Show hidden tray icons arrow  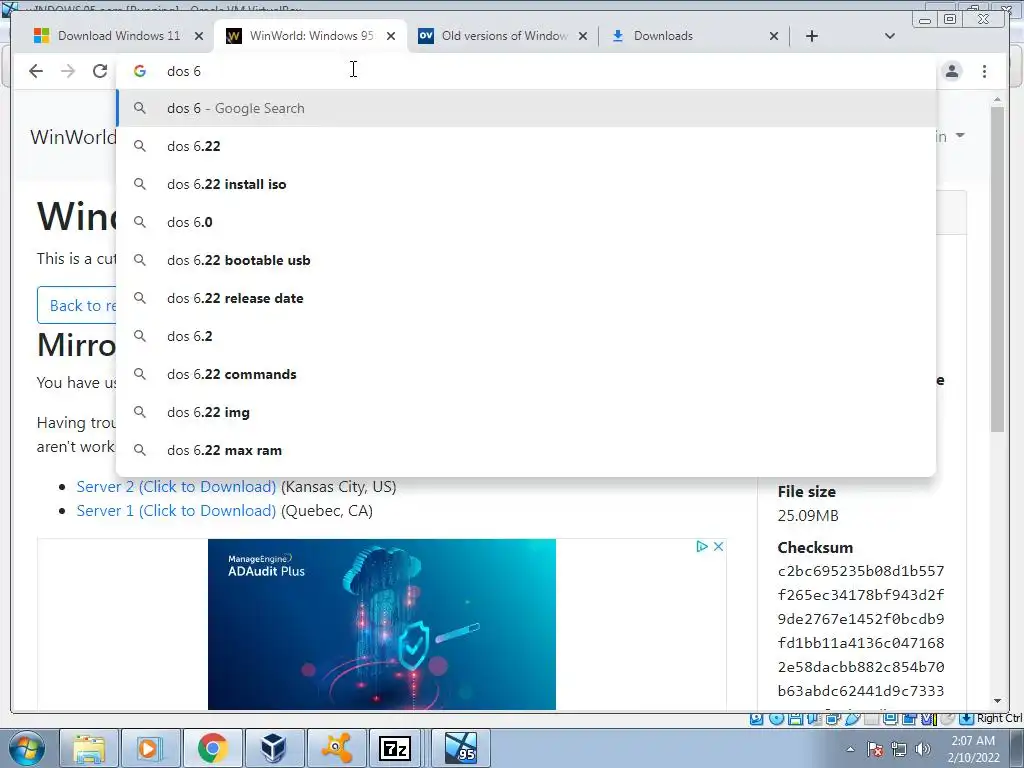850,749
